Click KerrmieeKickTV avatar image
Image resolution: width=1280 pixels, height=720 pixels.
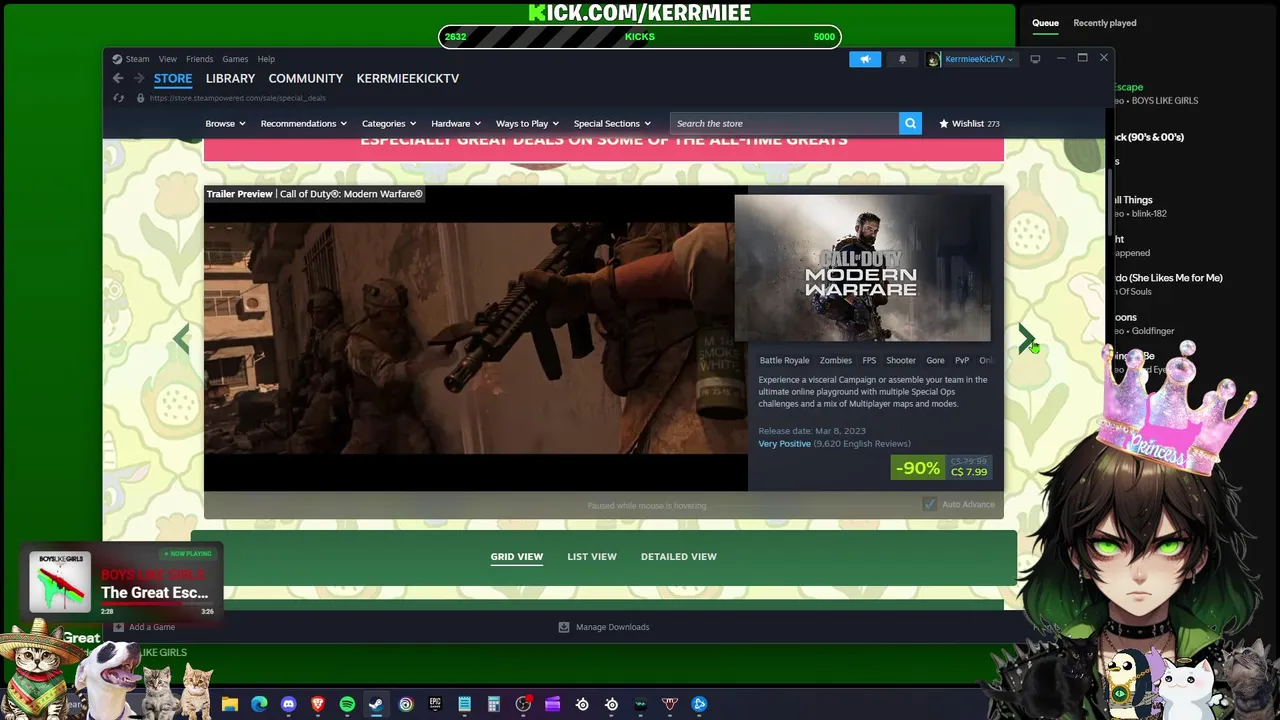point(933,59)
